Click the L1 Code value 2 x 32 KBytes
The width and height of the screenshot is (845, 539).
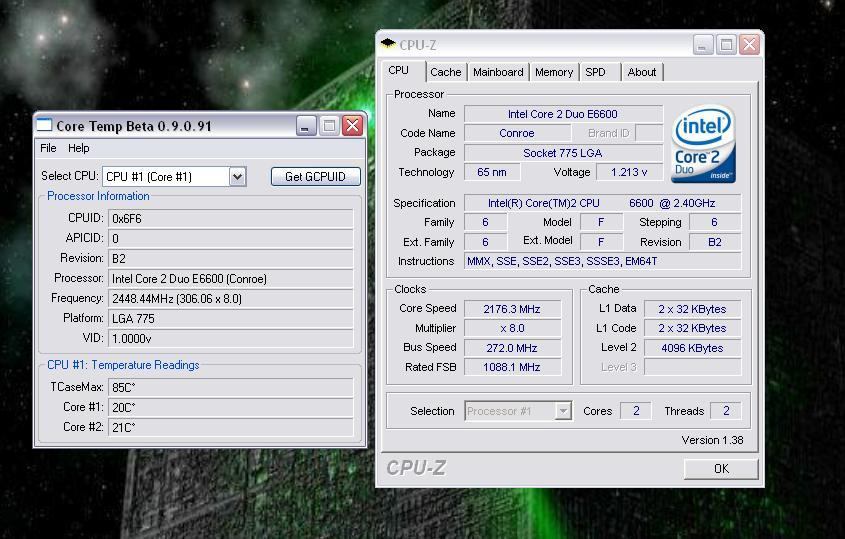coord(692,328)
